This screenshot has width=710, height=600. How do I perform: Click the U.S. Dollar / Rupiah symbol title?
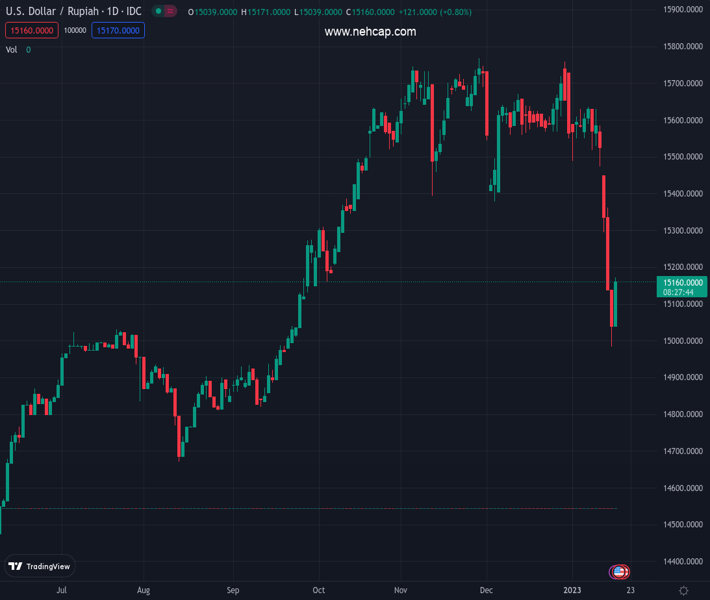[73, 12]
